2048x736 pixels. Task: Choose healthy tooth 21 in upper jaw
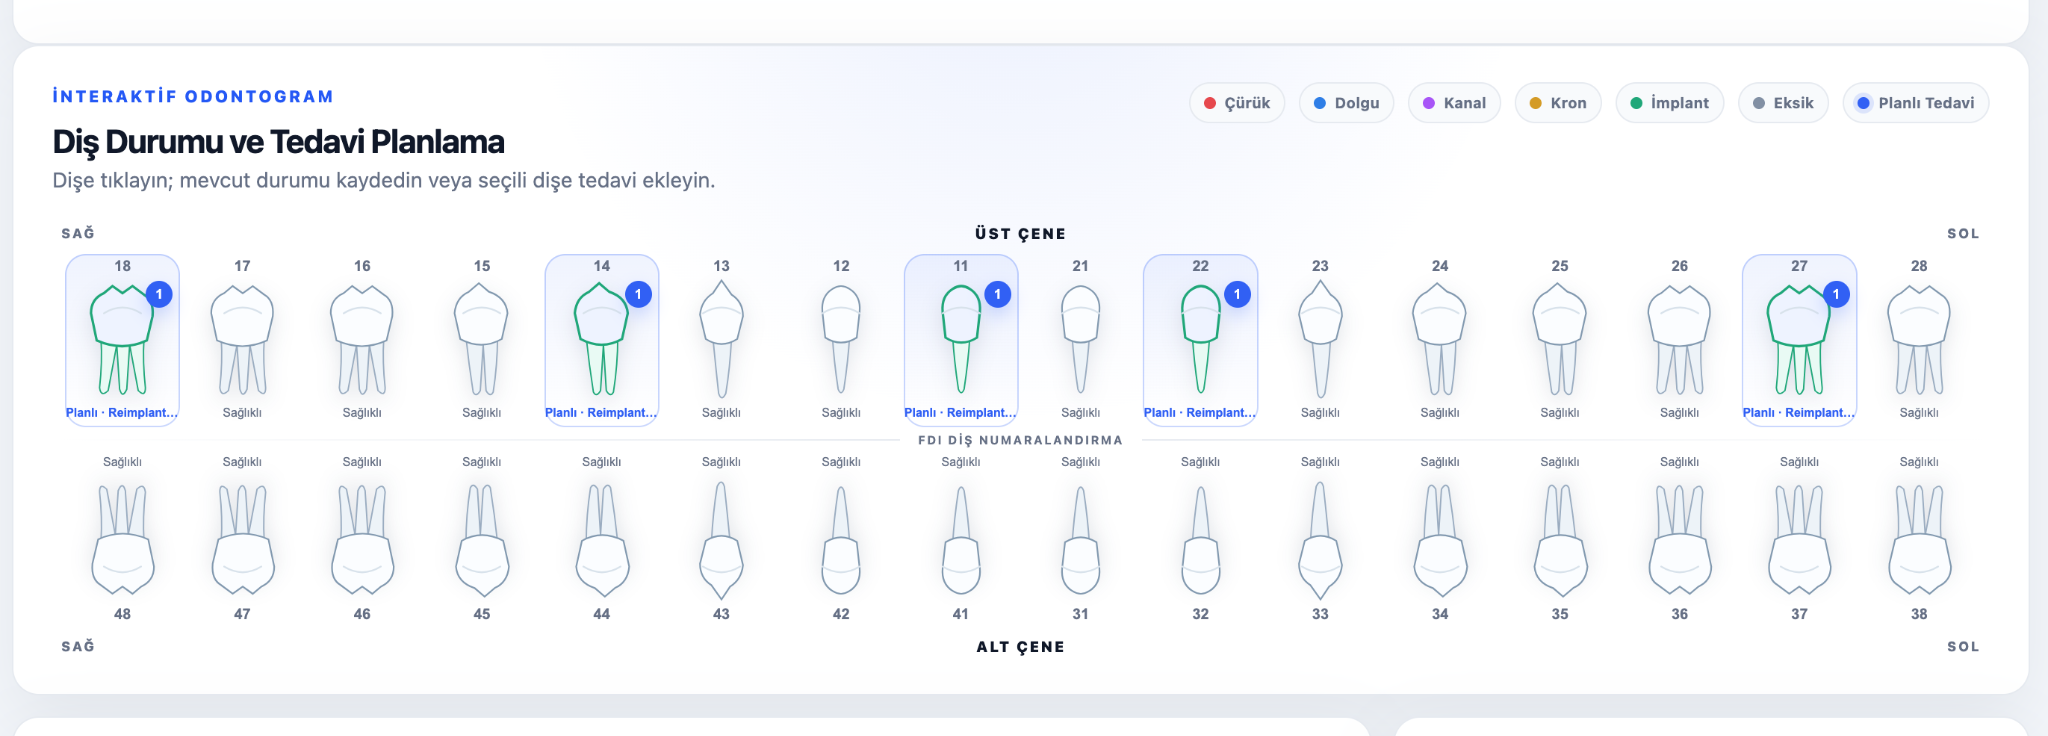[1081, 340]
